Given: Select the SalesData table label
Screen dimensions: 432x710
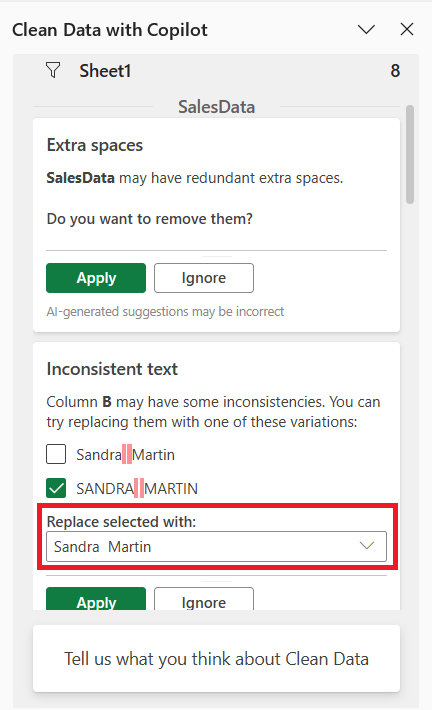Looking at the screenshot, I should (x=216, y=107).
